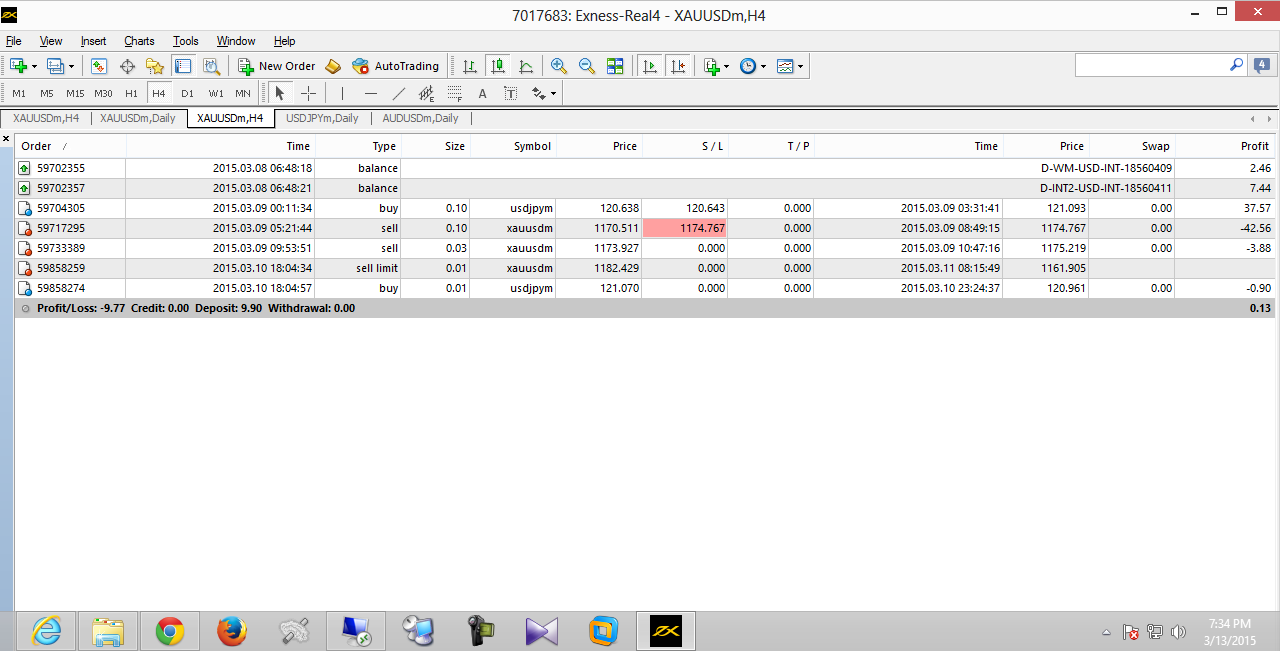The image size is (1280, 651).
Task: Toggle chart shift button
Action: tap(678, 66)
